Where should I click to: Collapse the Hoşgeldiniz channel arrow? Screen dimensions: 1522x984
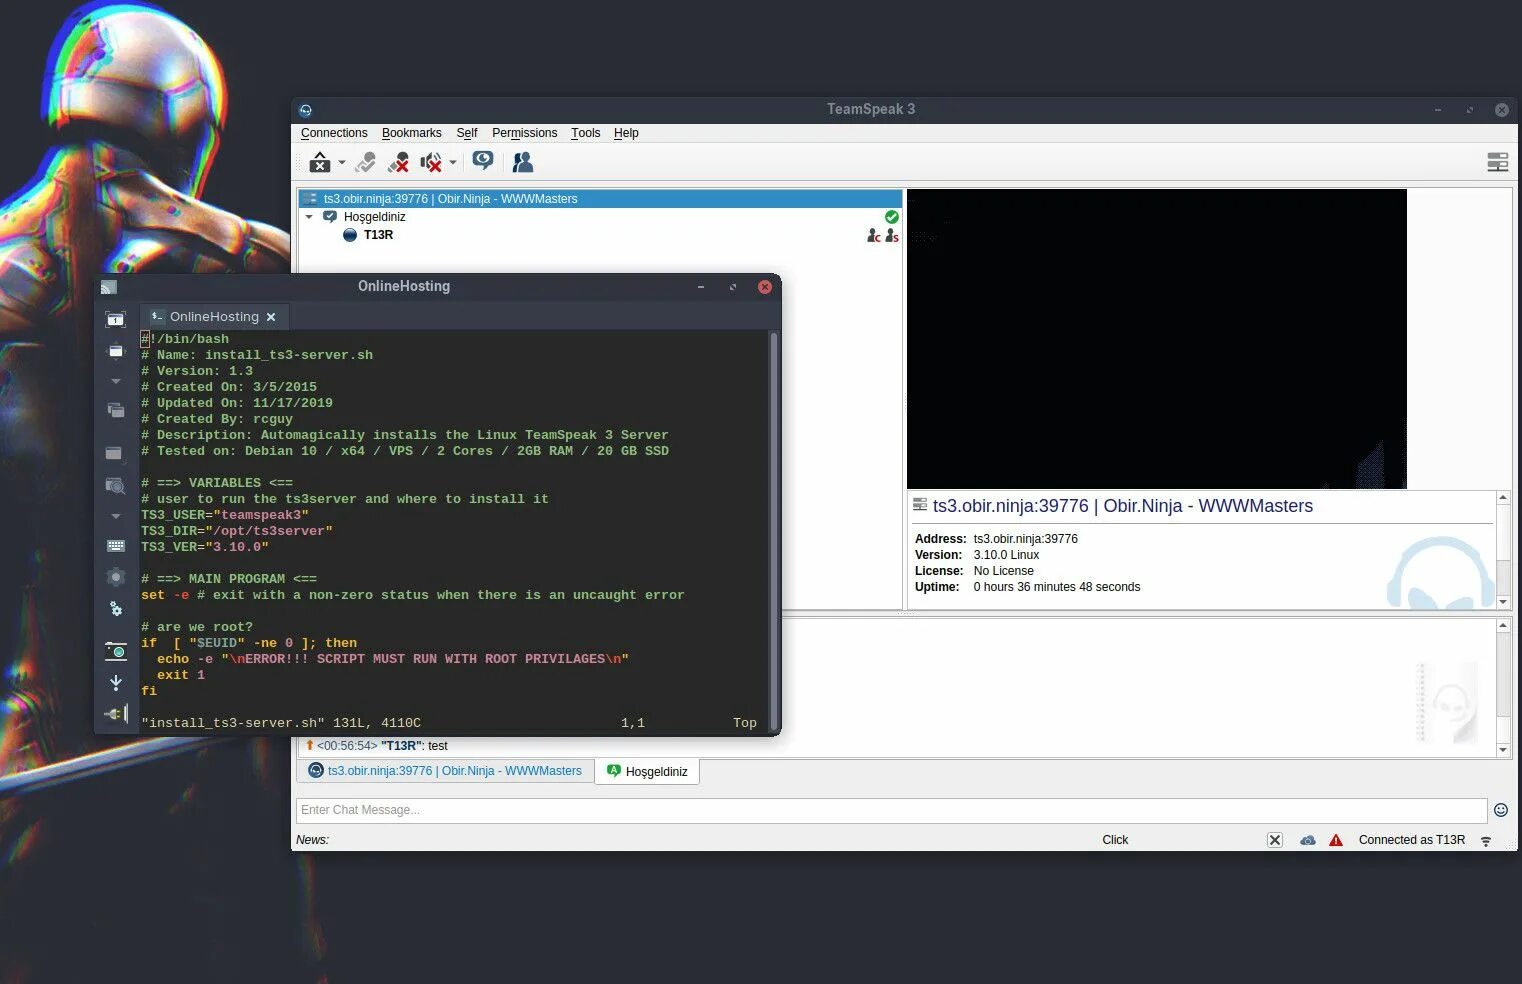(x=309, y=217)
